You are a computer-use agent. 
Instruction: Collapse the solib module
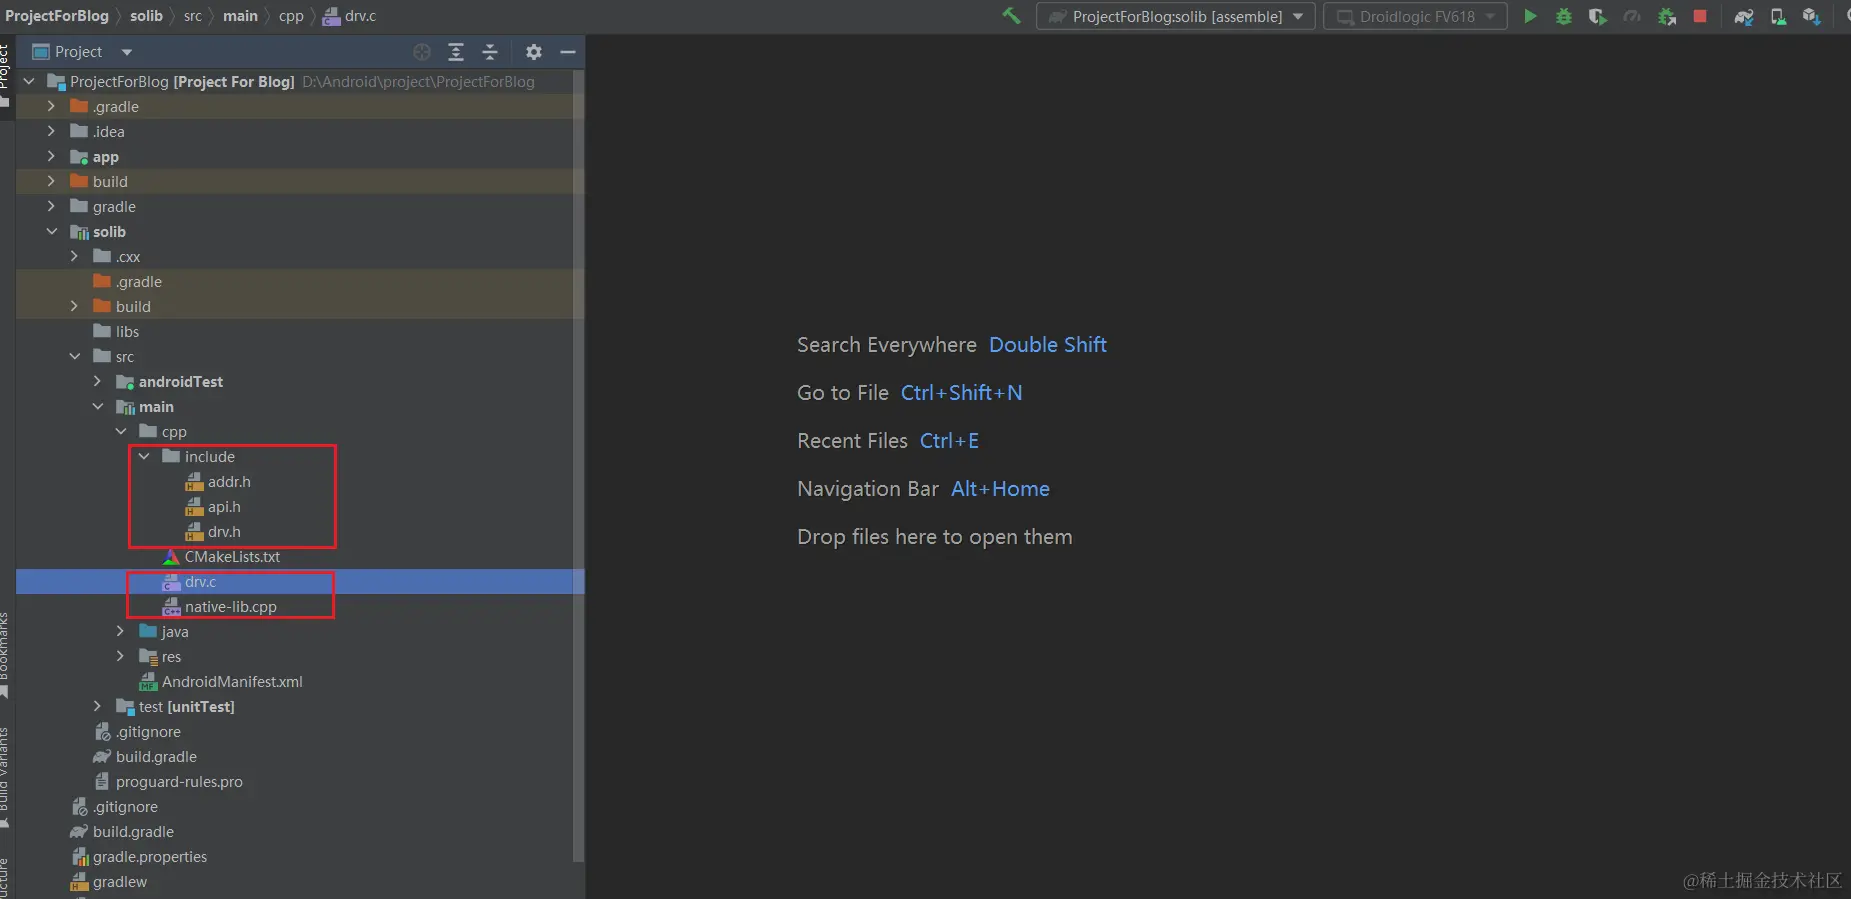pos(51,232)
